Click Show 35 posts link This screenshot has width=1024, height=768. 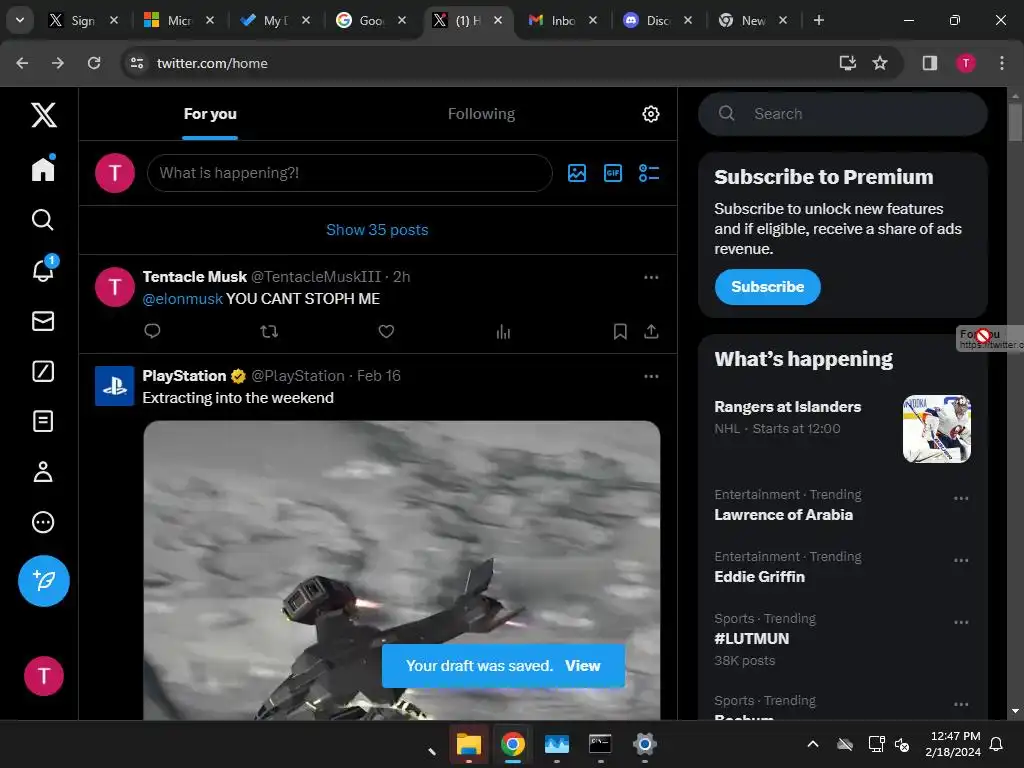[377, 230]
